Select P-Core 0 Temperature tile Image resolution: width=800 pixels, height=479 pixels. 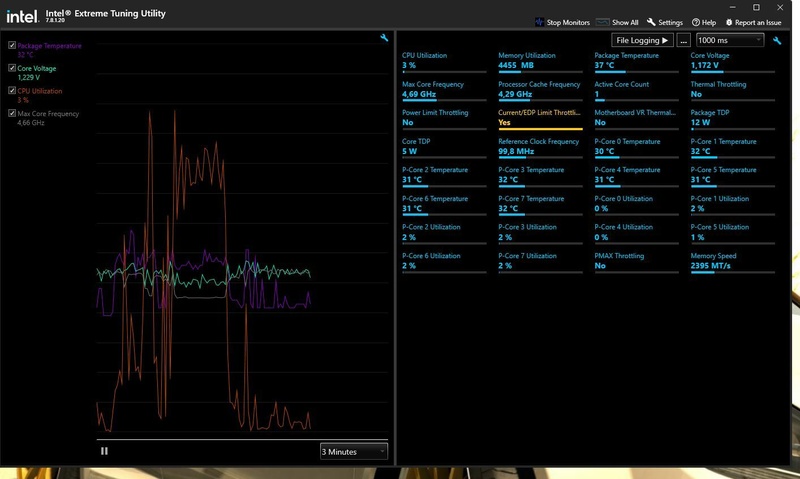[636, 147]
